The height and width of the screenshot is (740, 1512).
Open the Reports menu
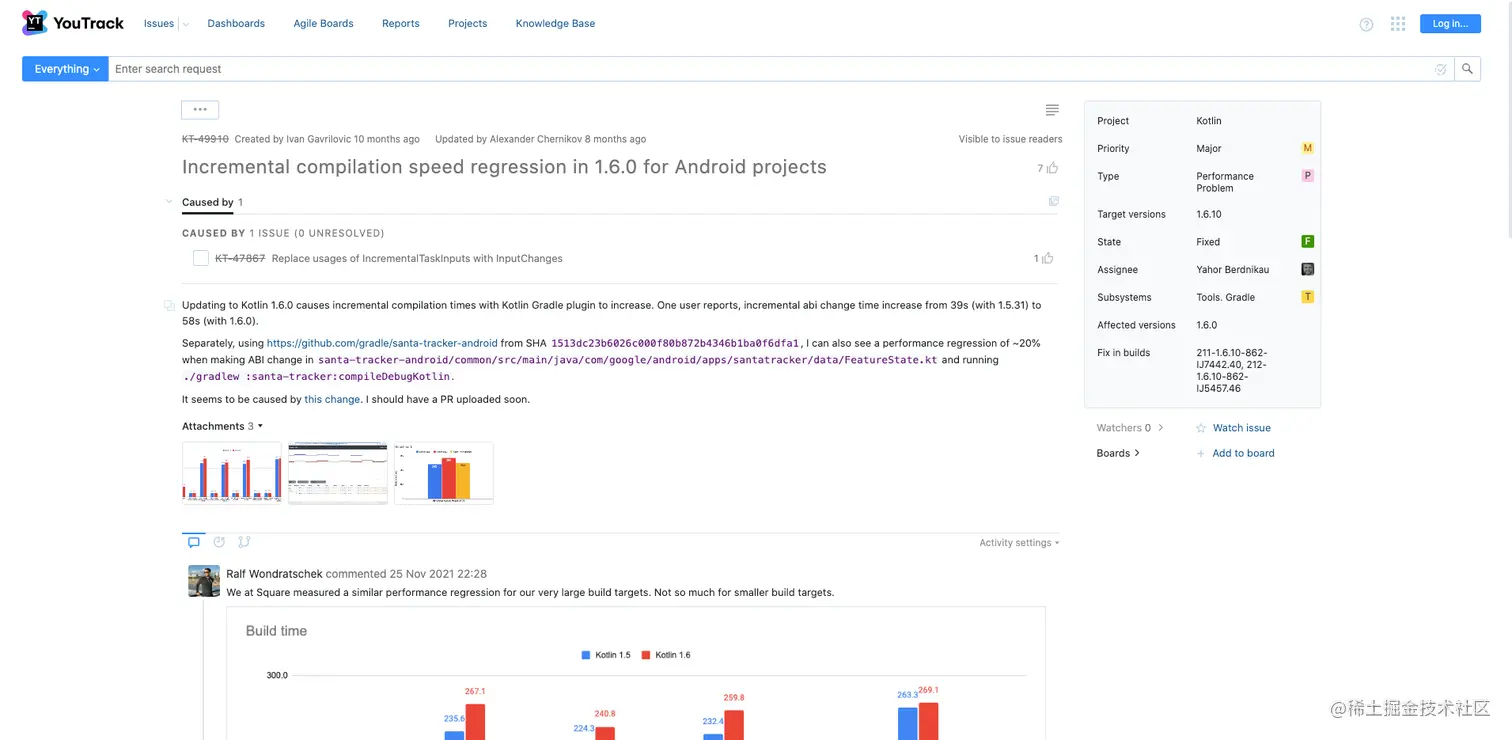coord(400,24)
